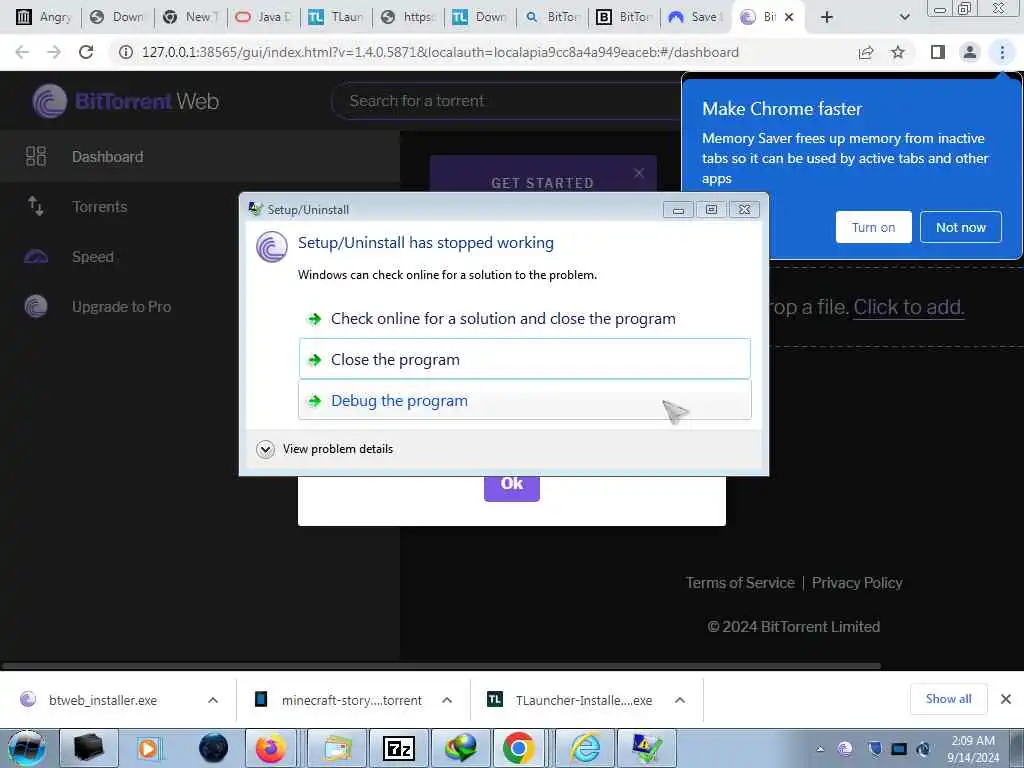Image resolution: width=1024 pixels, height=768 pixels.
Task: Open the Terms of Service link
Action: pos(740,583)
